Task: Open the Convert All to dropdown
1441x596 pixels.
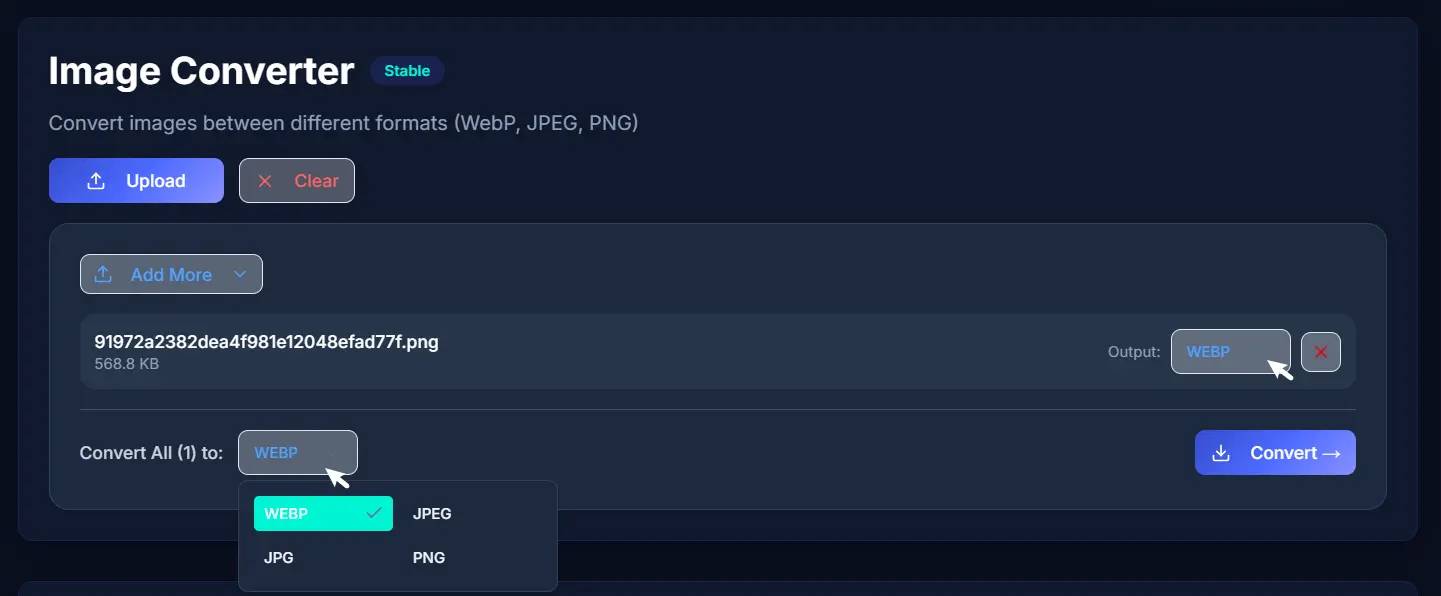Action: [x=297, y=453]
